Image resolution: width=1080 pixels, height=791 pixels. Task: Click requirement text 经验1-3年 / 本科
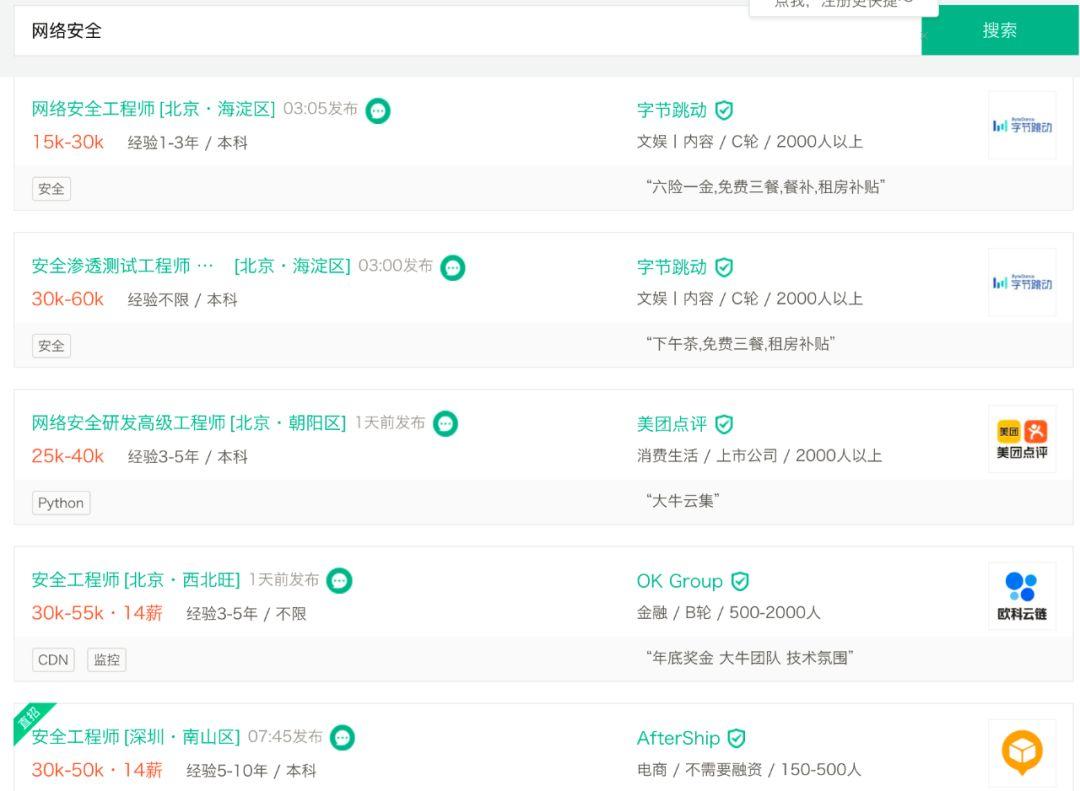click(187, 143)
